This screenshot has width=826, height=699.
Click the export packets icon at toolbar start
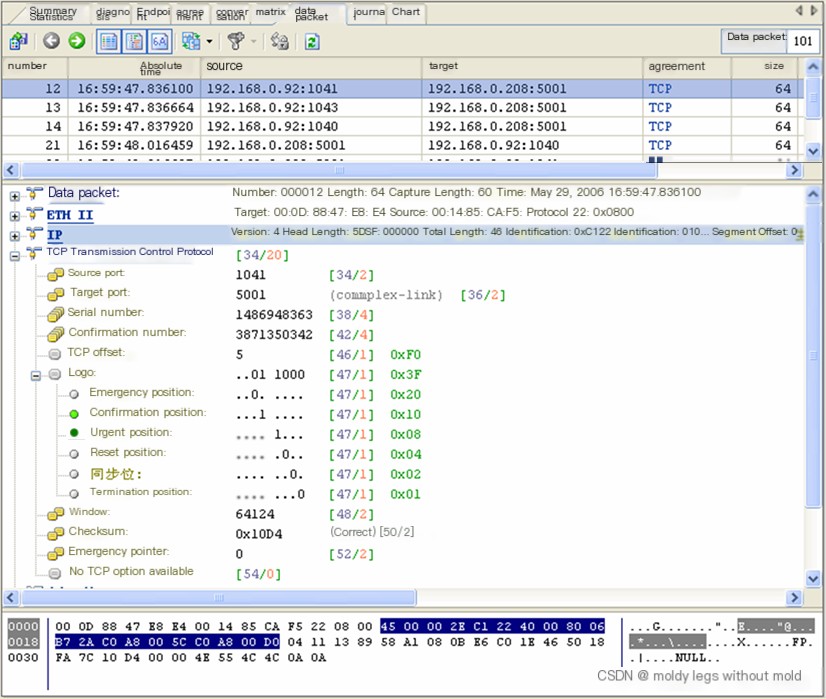[19, 41]
